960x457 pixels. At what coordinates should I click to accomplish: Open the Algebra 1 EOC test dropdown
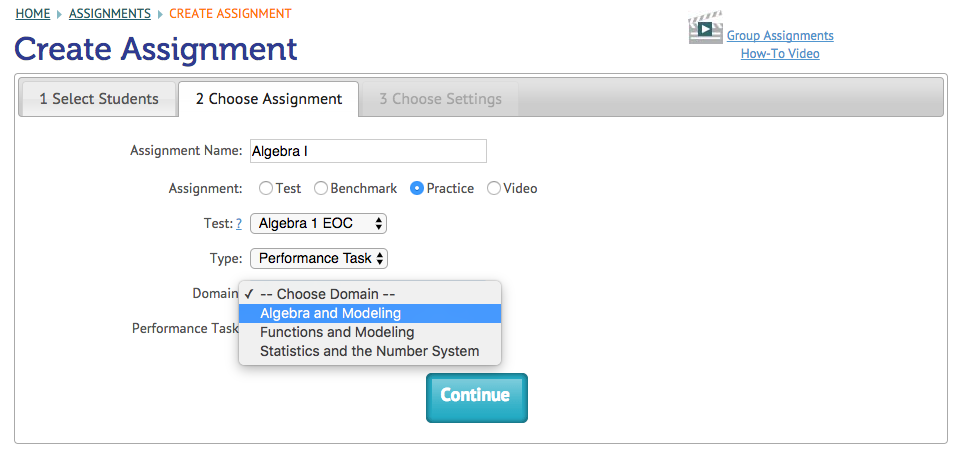tap(318, 223)
